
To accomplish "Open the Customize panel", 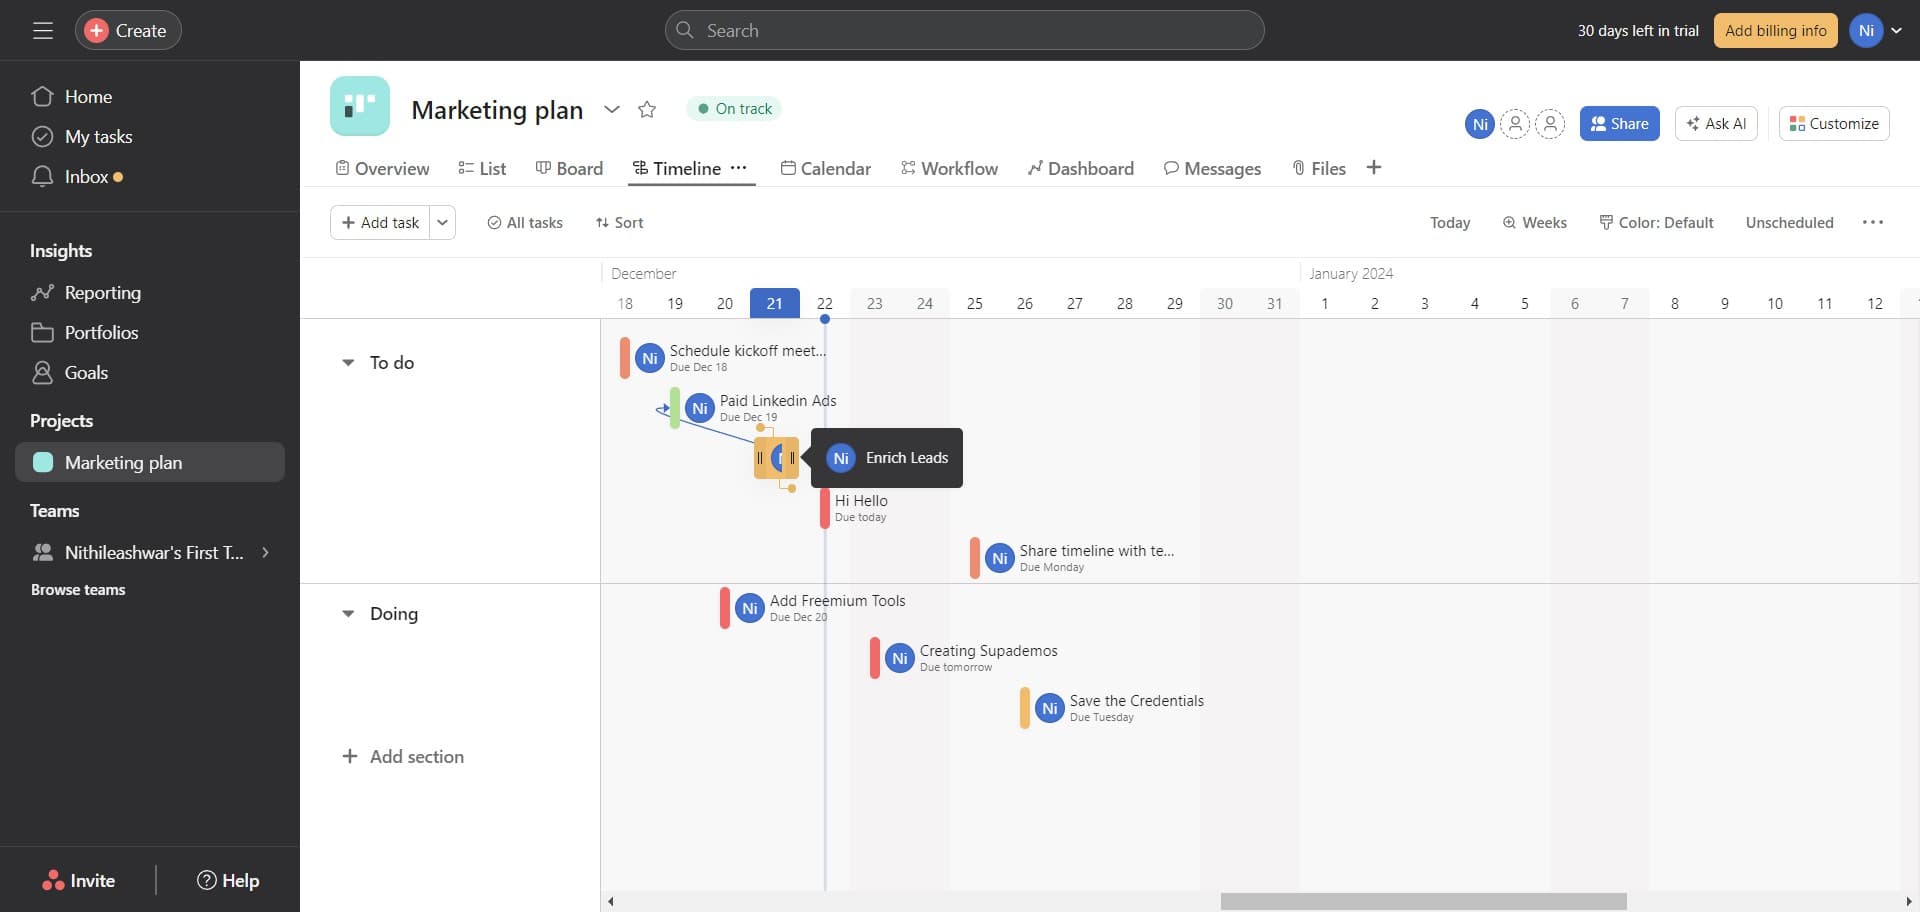I will (x=1833, y=124).
